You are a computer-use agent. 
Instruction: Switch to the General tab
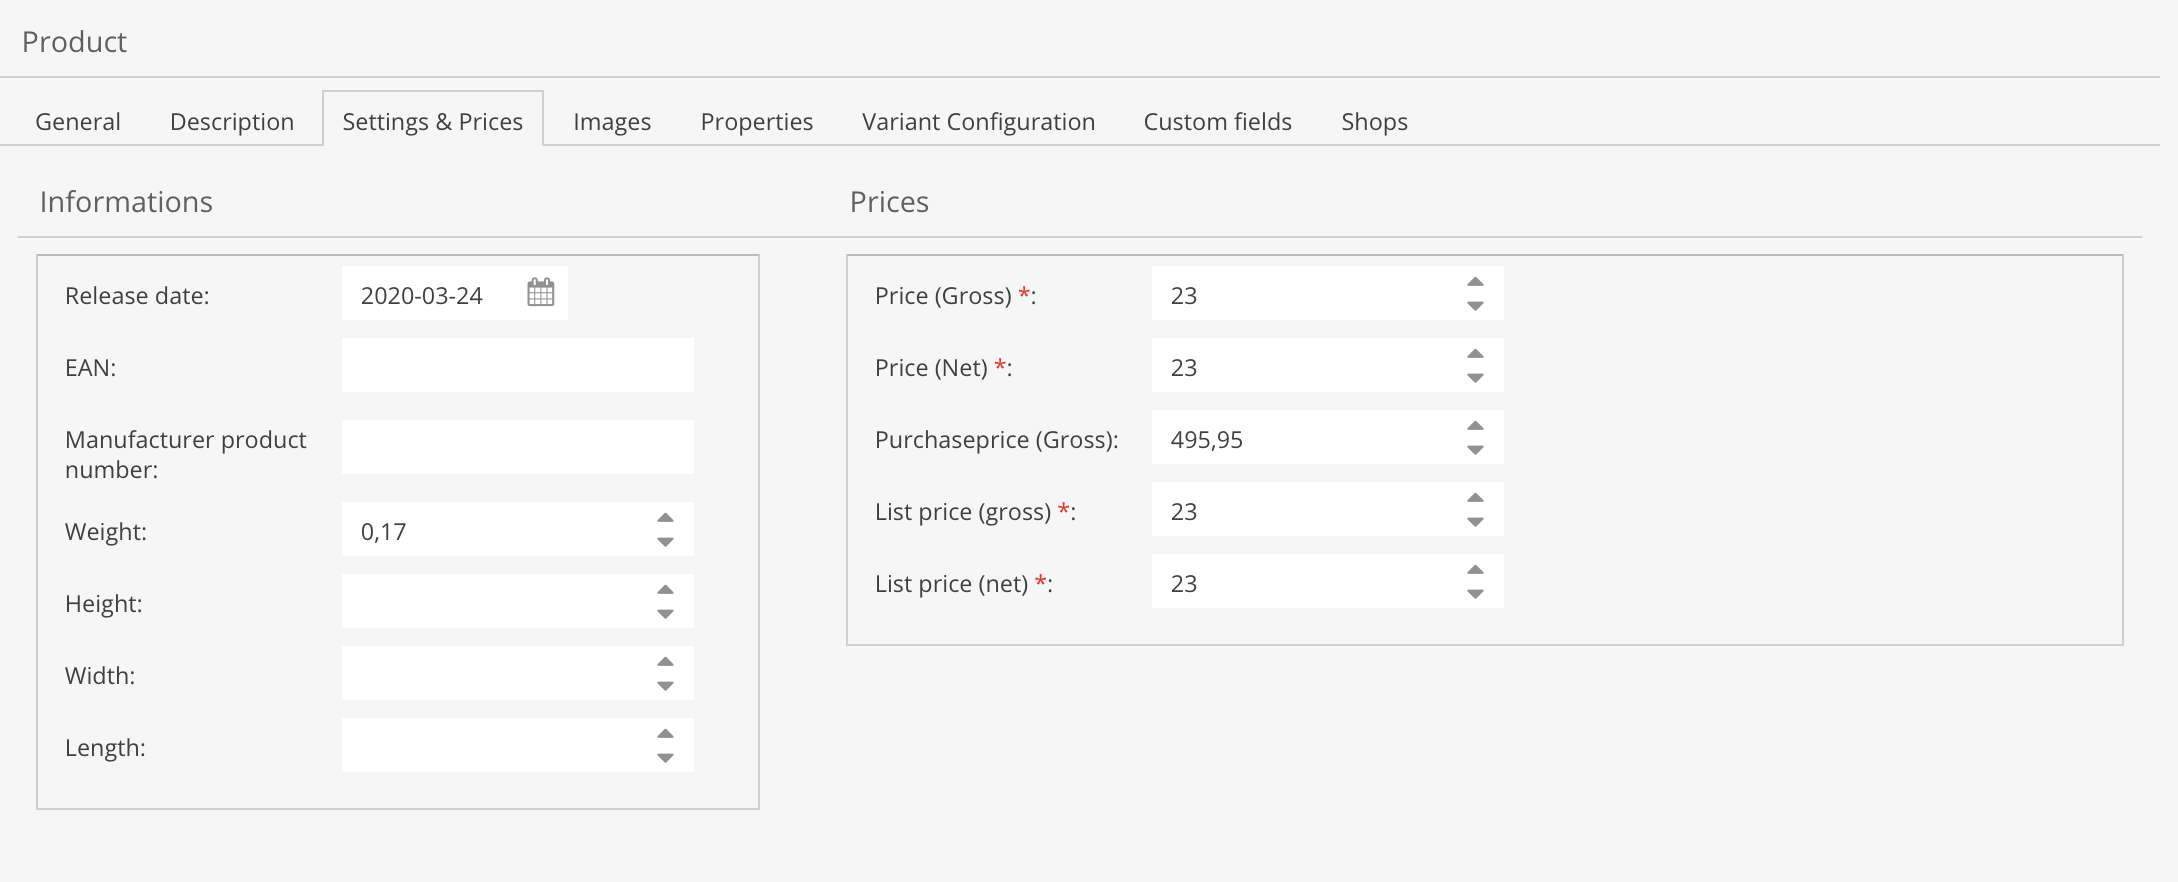[x=78, y=122]
